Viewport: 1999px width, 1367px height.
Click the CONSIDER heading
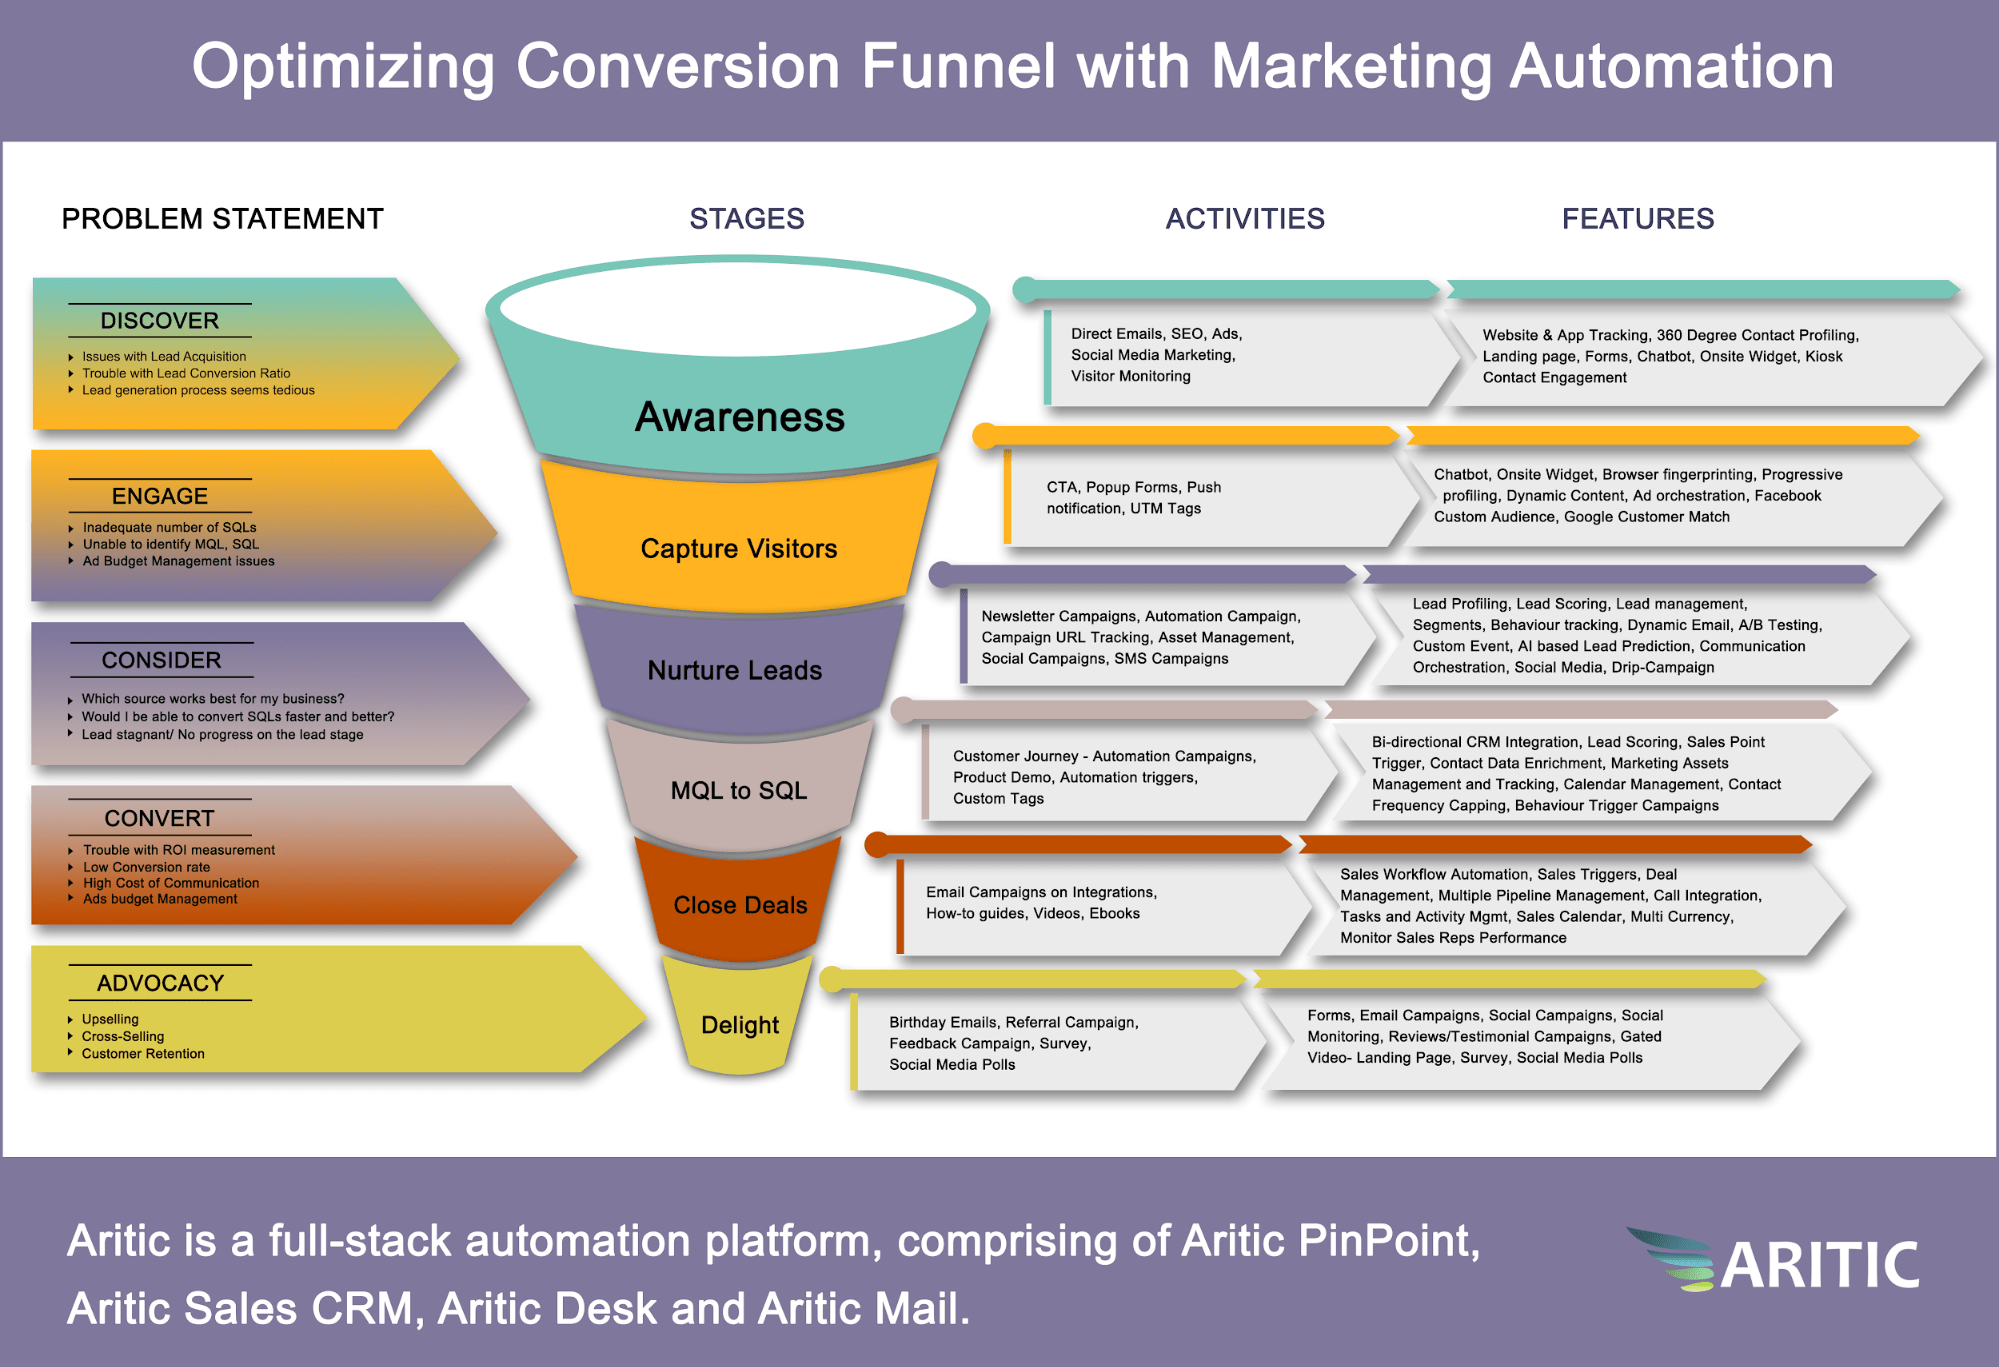pyautogui.click(x=161, y=660)
